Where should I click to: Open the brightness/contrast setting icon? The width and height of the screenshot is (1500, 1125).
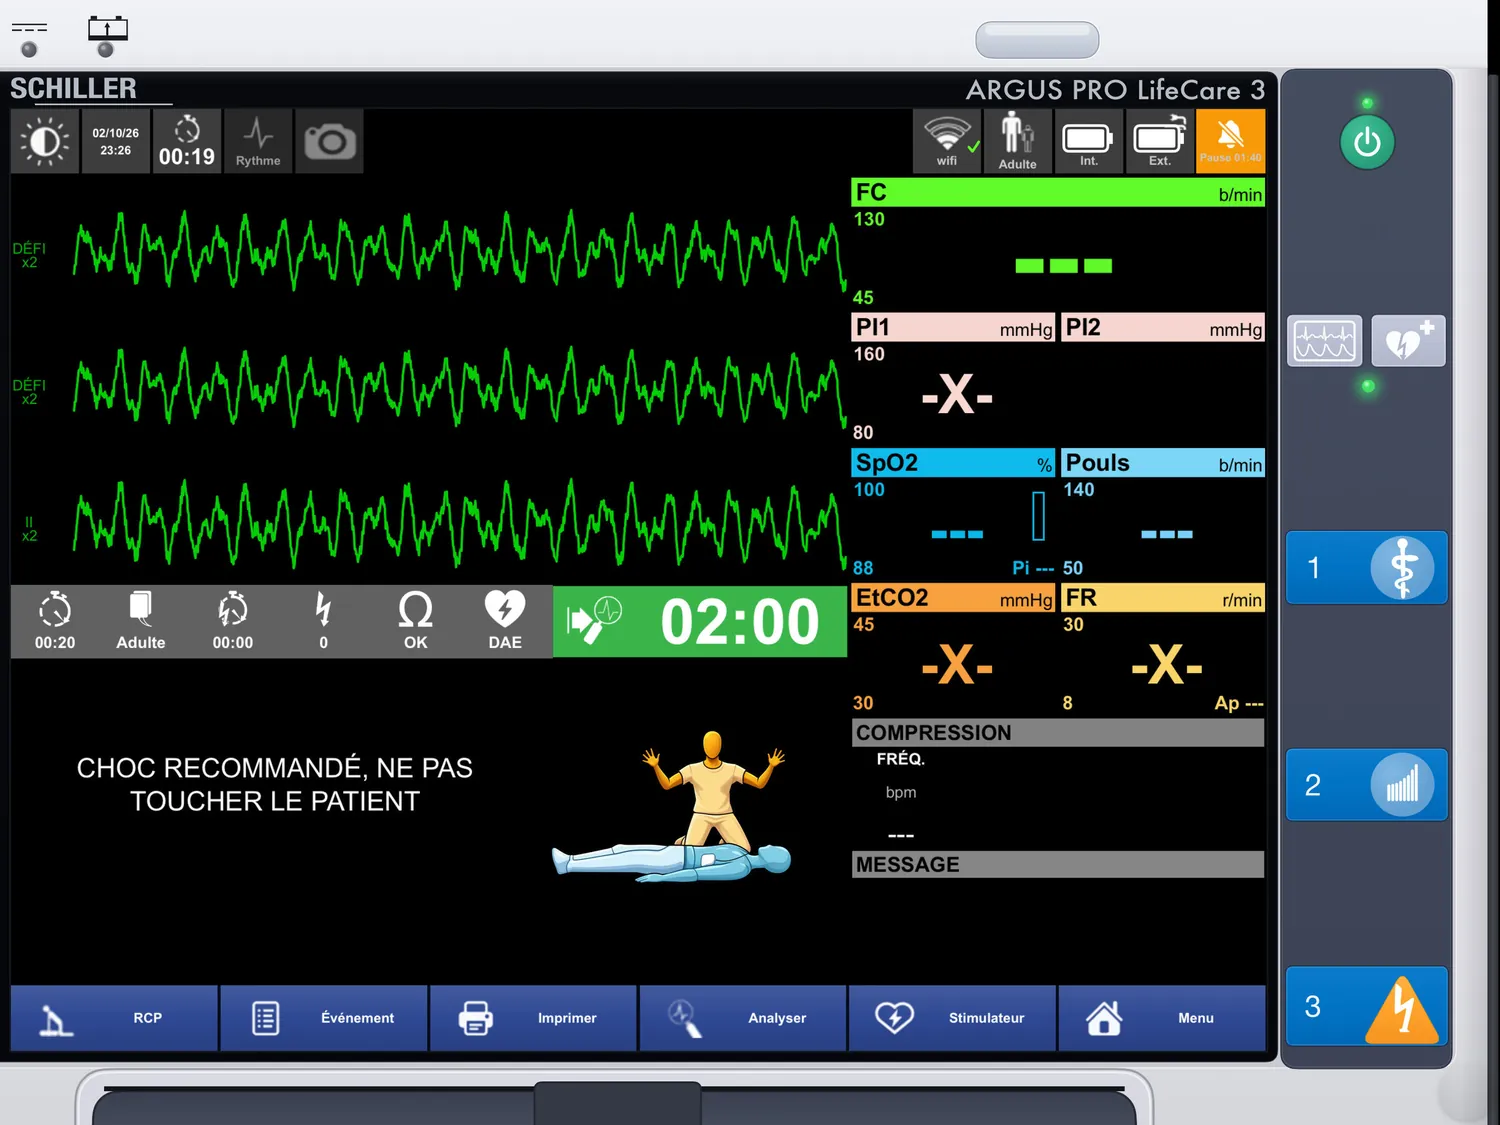coord(45,142)
